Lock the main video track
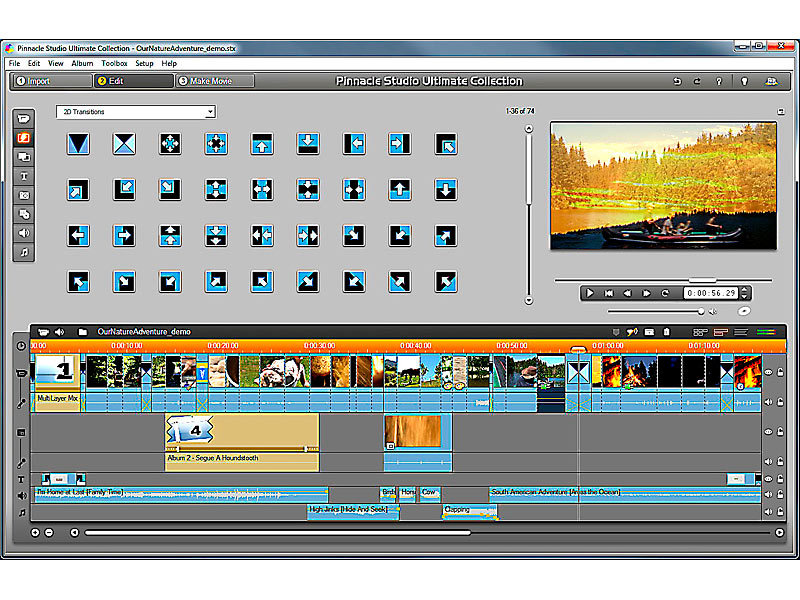This screenshot has width=800, height=600. click(781, 372)
